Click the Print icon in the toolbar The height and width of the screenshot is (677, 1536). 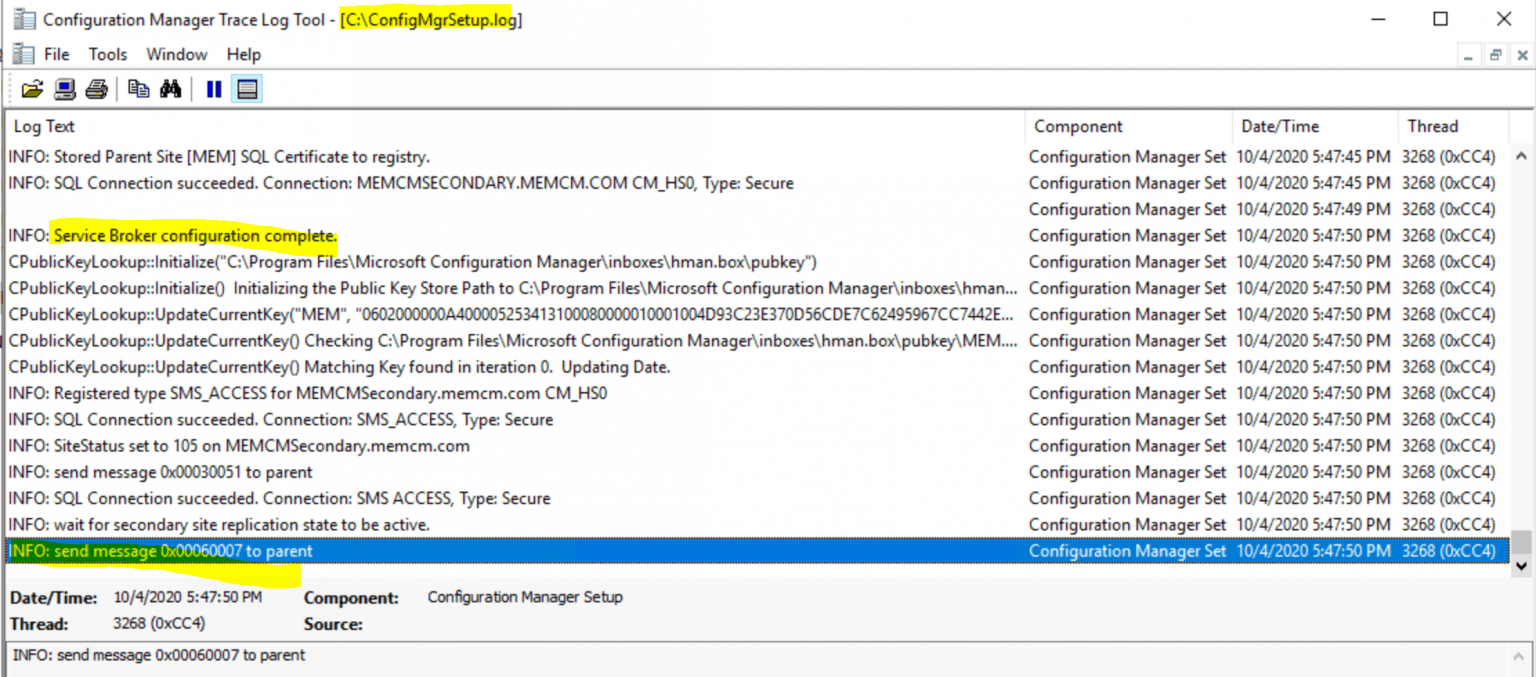point(96,89)
